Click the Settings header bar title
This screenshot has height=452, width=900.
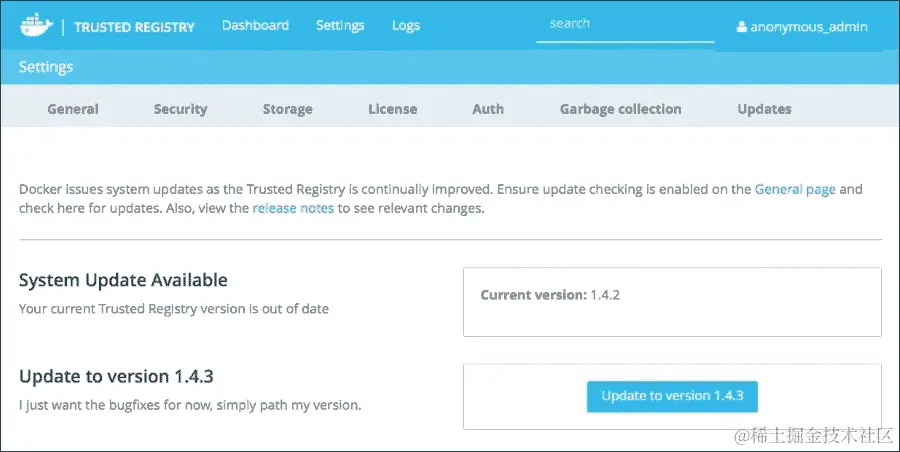[46, 67]
